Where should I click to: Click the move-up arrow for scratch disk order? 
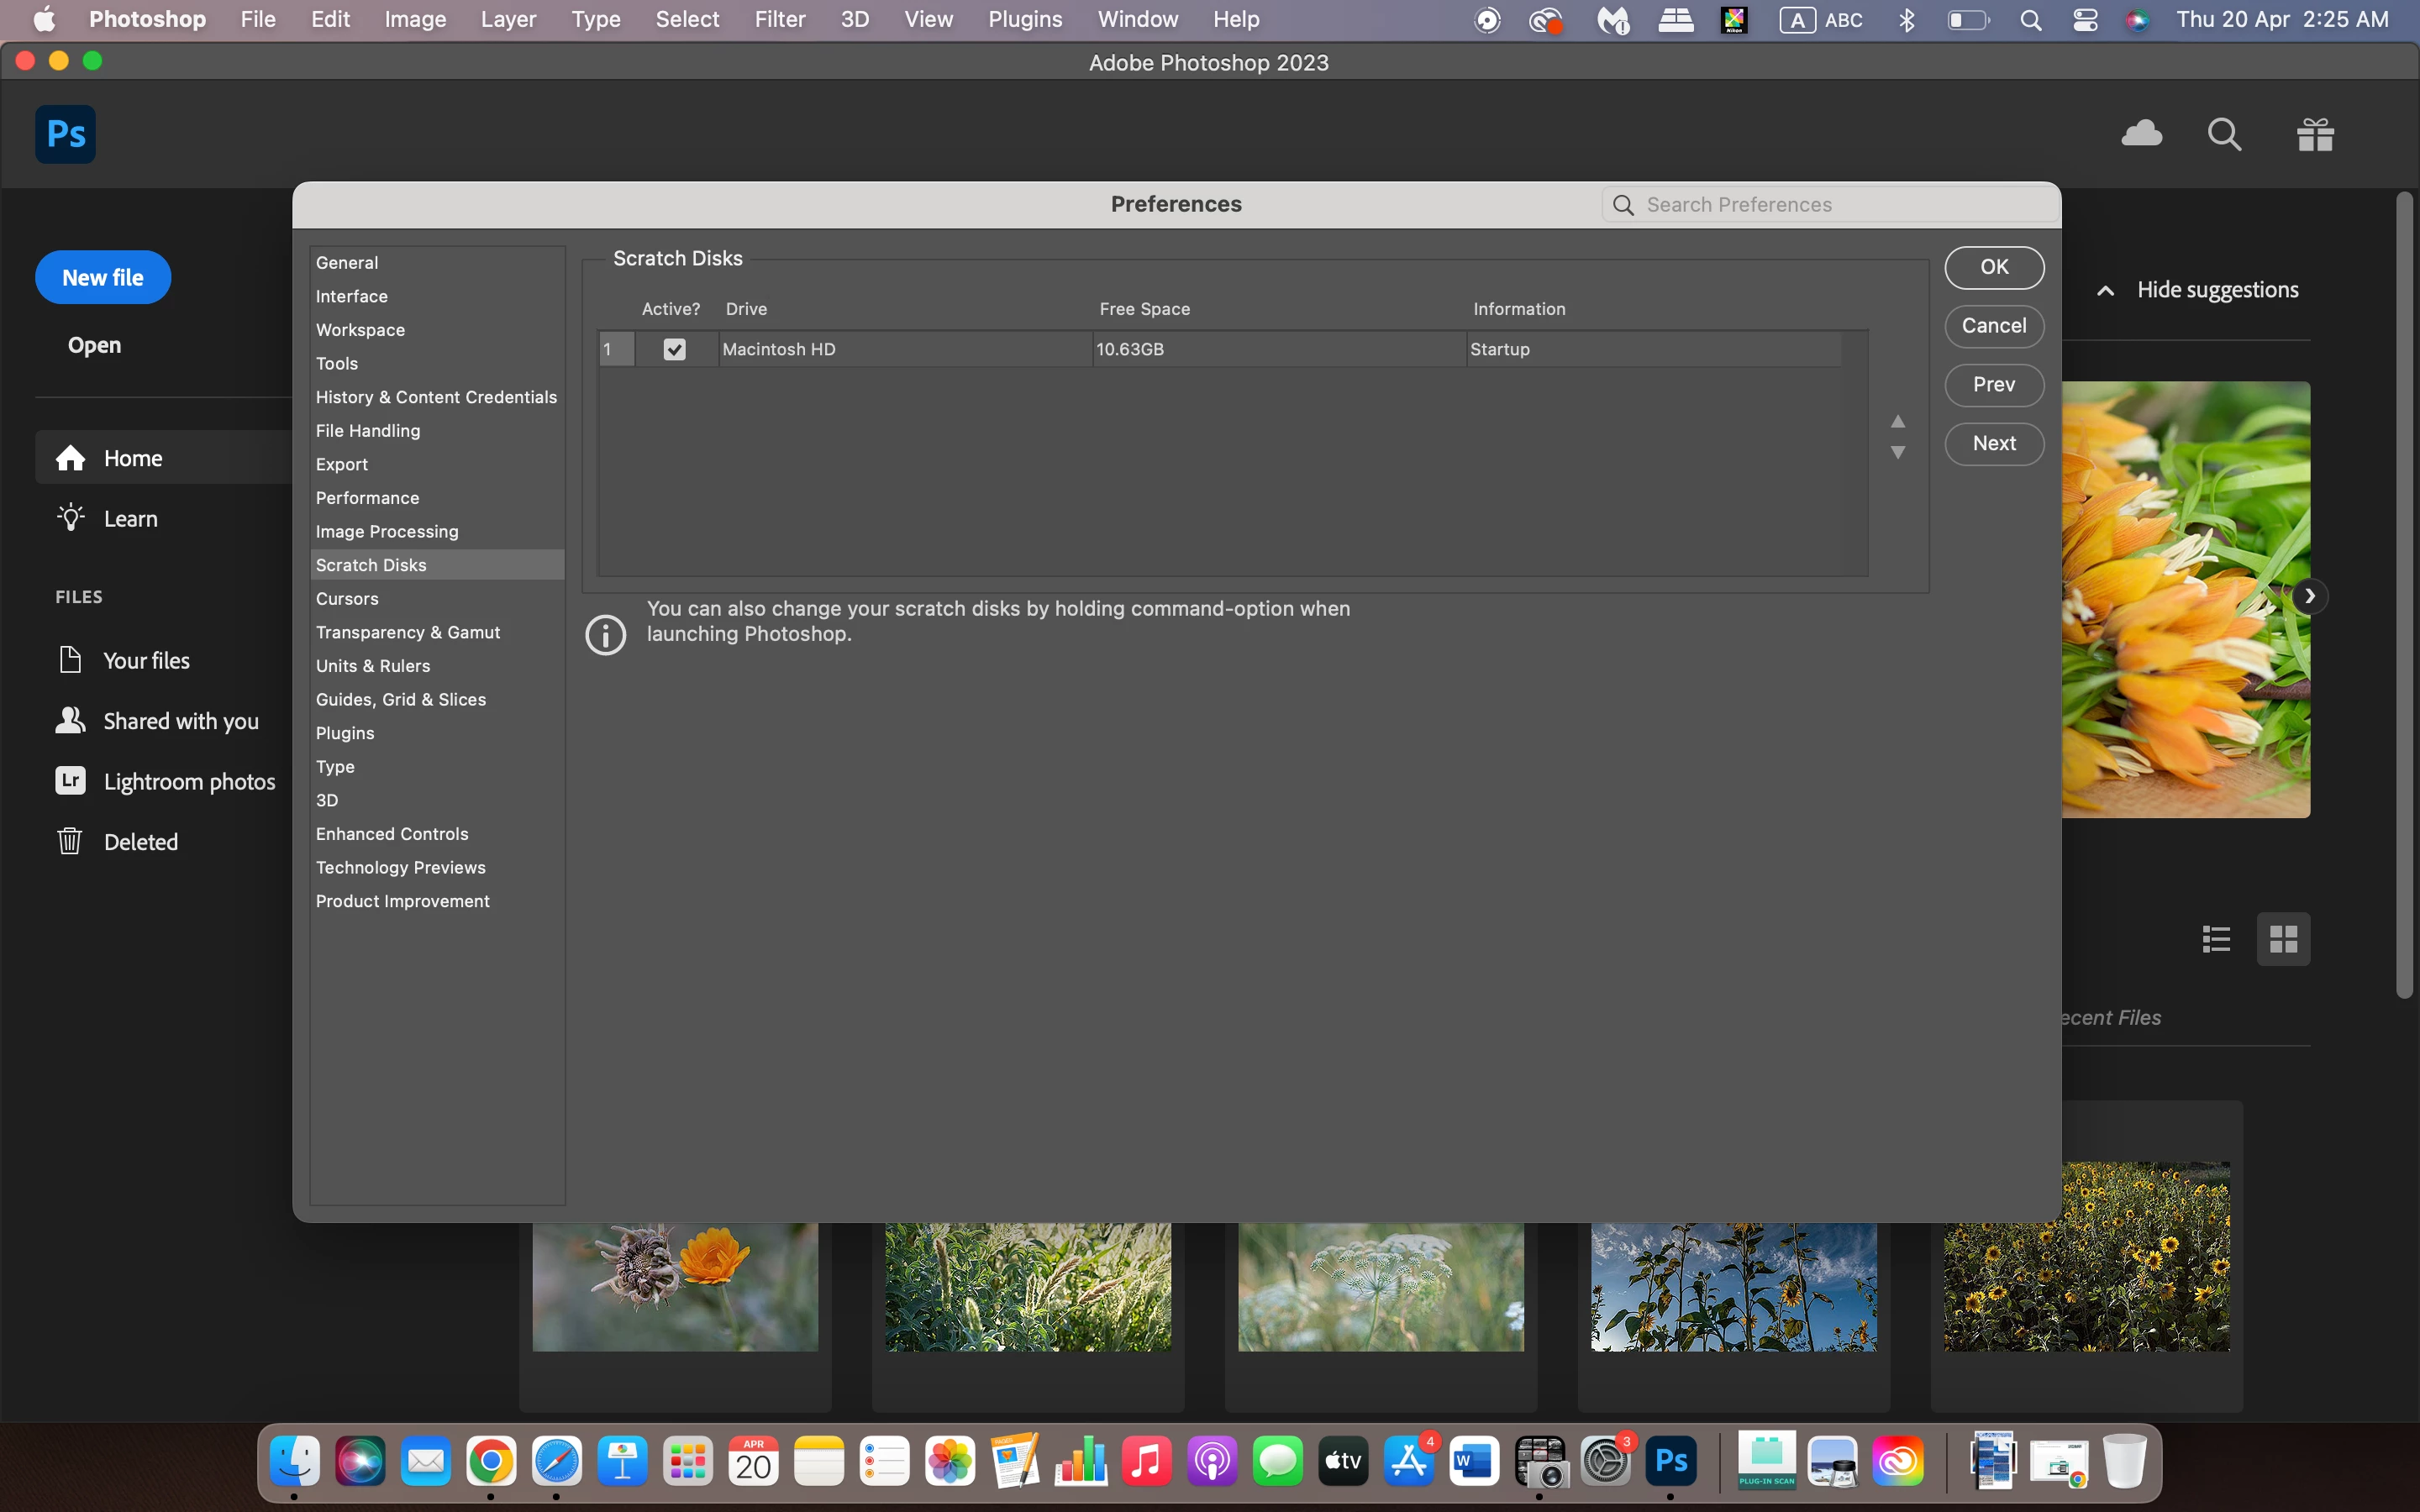point(1898,421)
